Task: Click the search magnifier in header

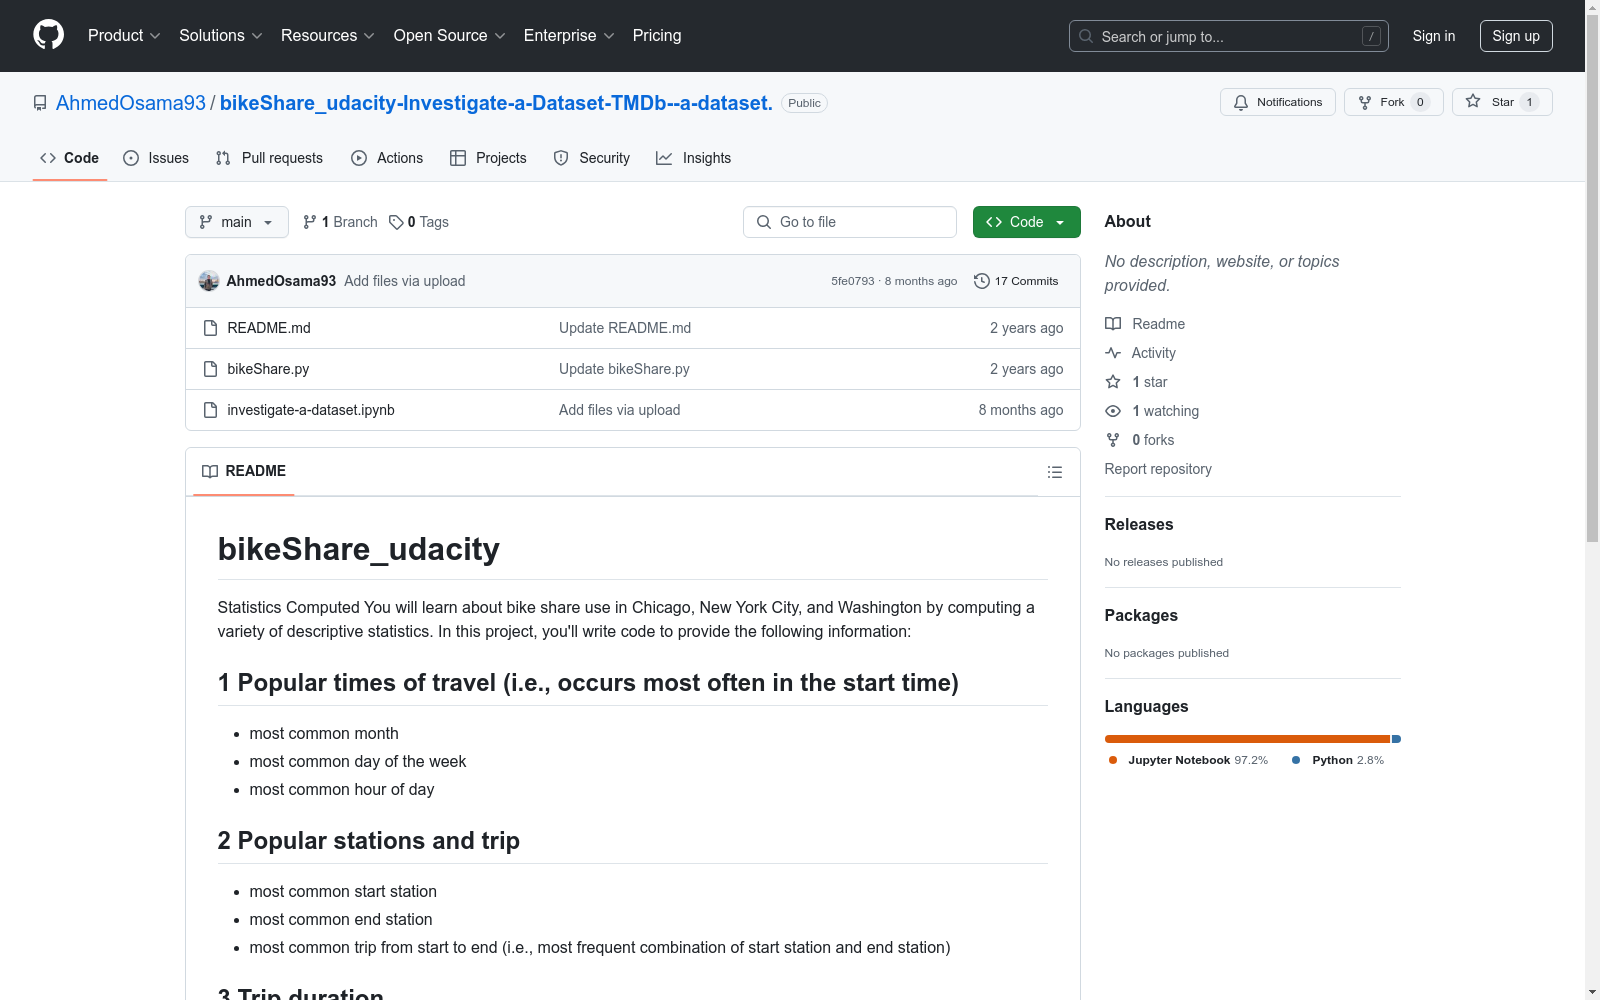Action: pyautogui.click(x=1086, y=36)
